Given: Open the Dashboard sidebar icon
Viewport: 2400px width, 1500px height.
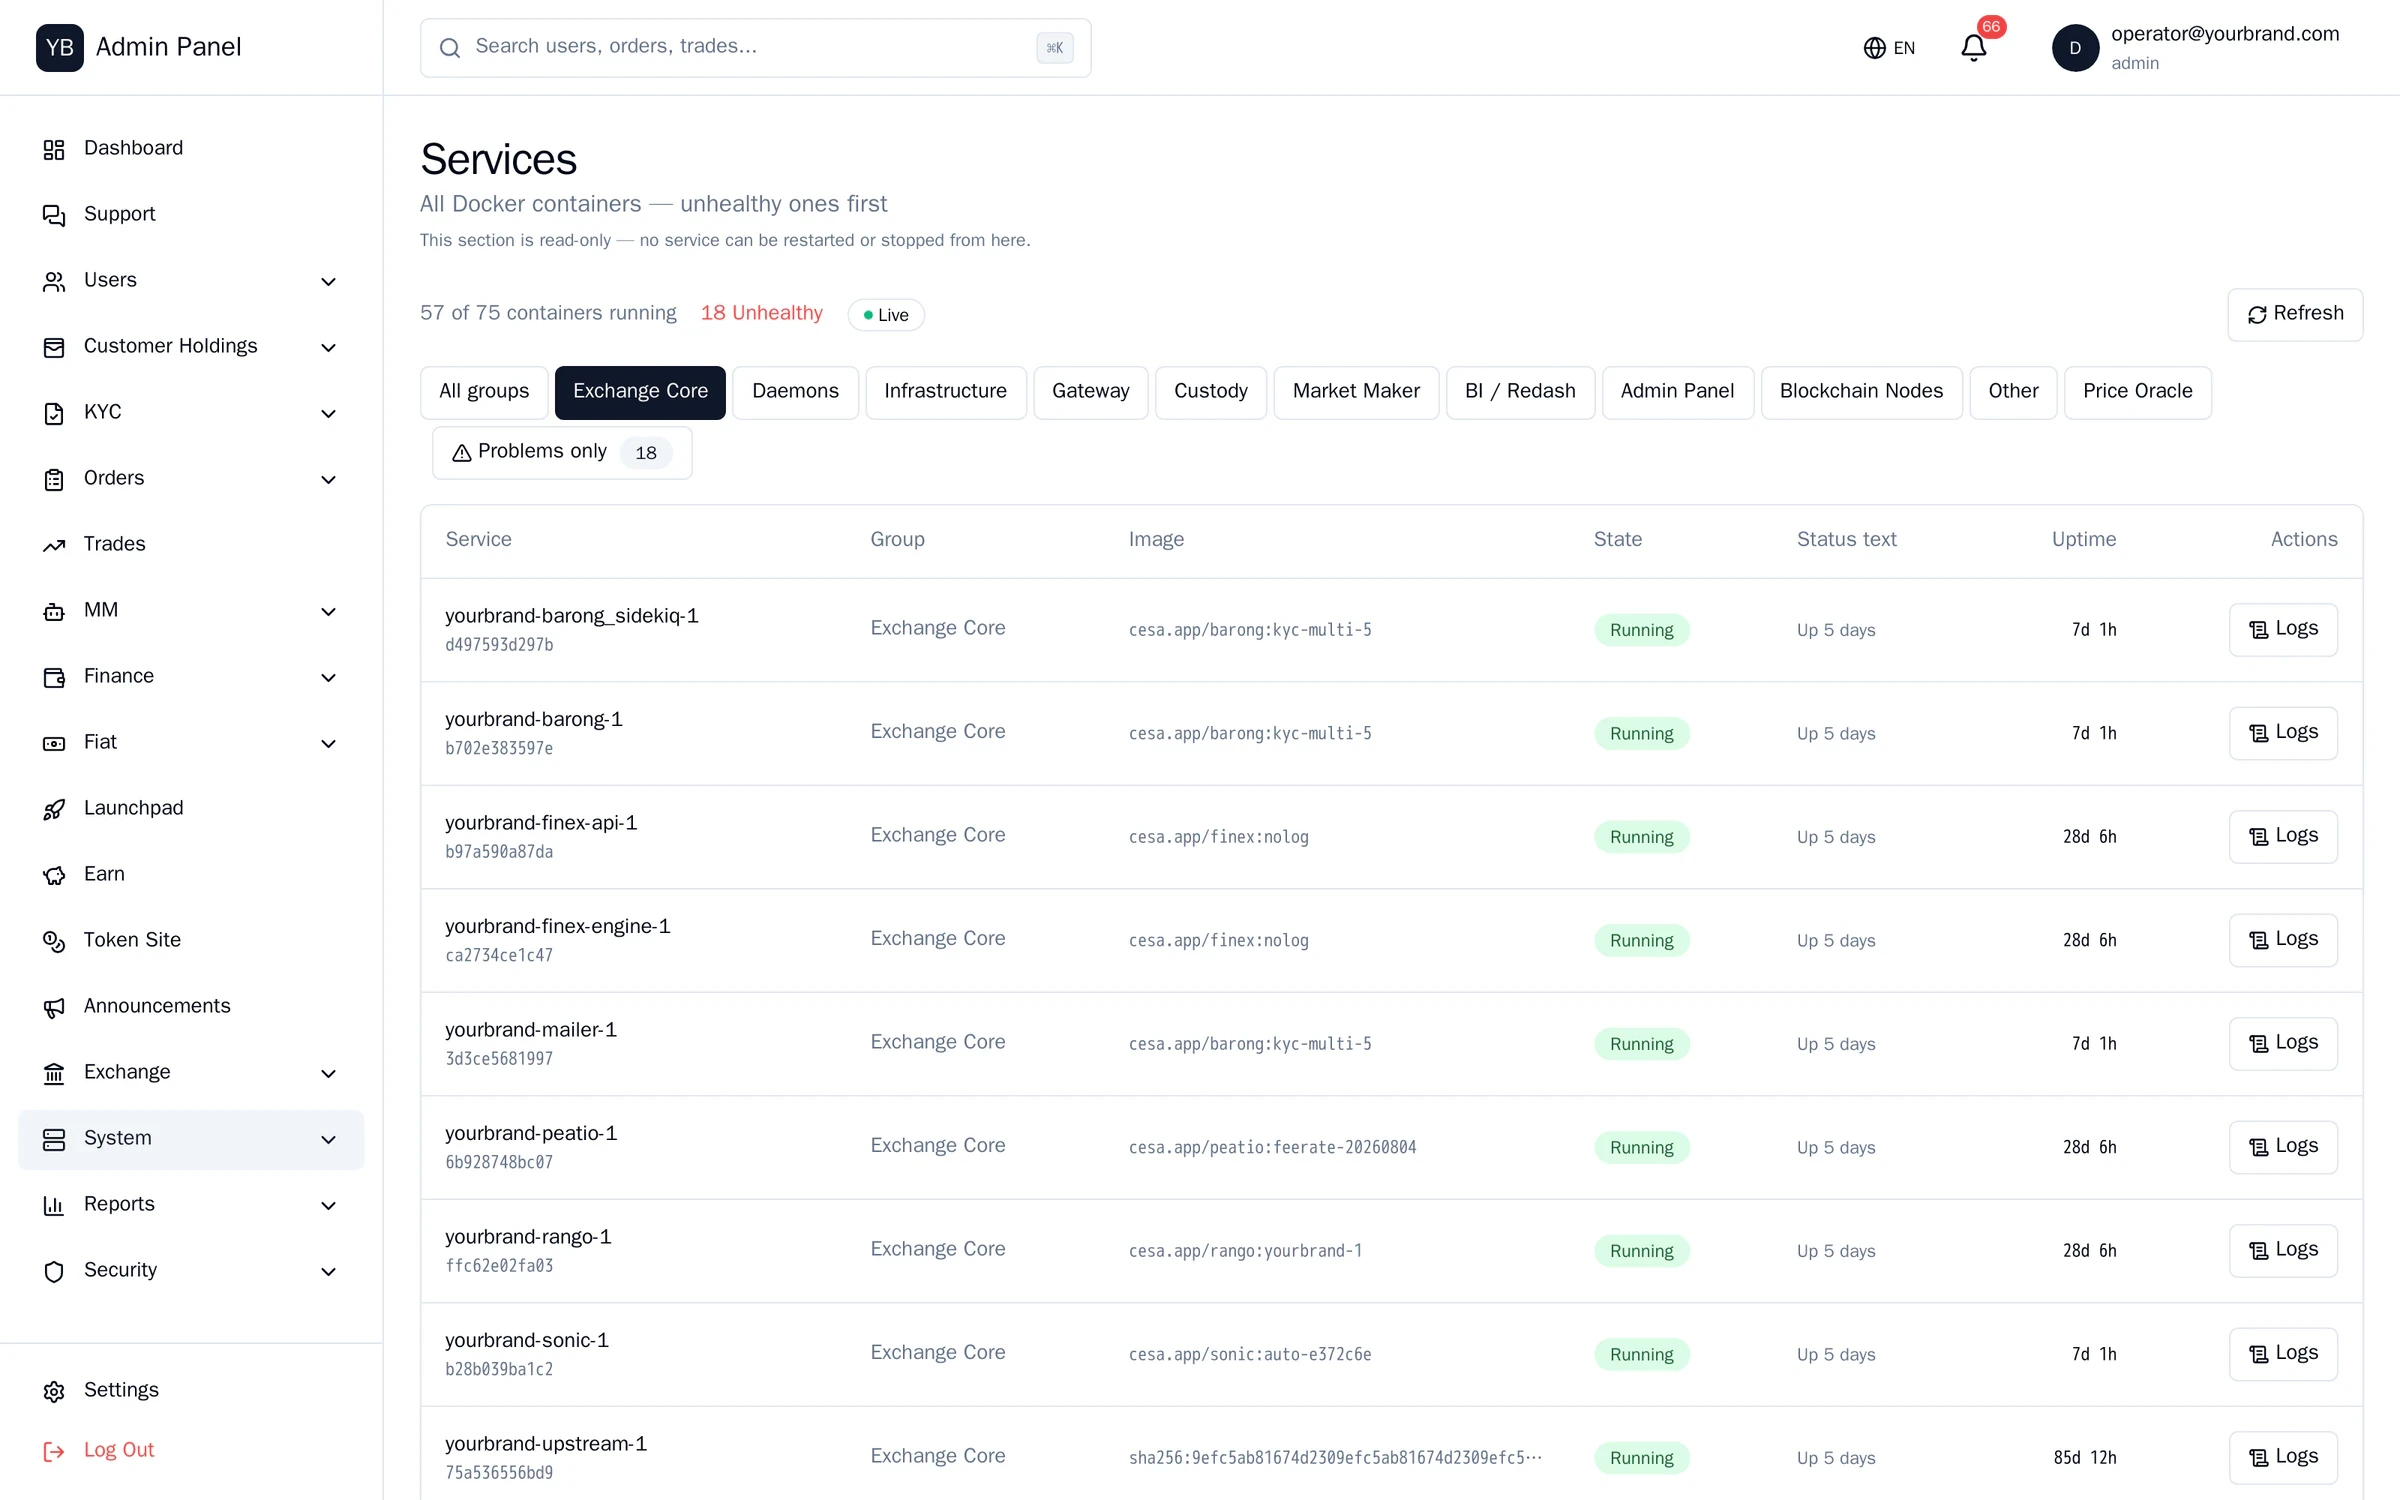Looking at the screenshot, I should [x=54, y=149].
